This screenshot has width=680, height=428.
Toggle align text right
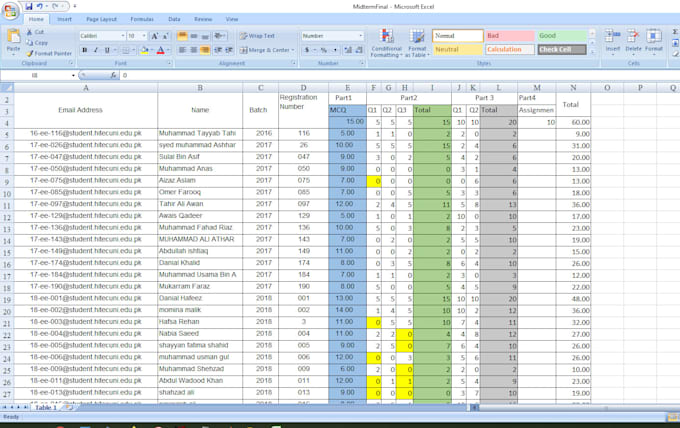[205, 50]
